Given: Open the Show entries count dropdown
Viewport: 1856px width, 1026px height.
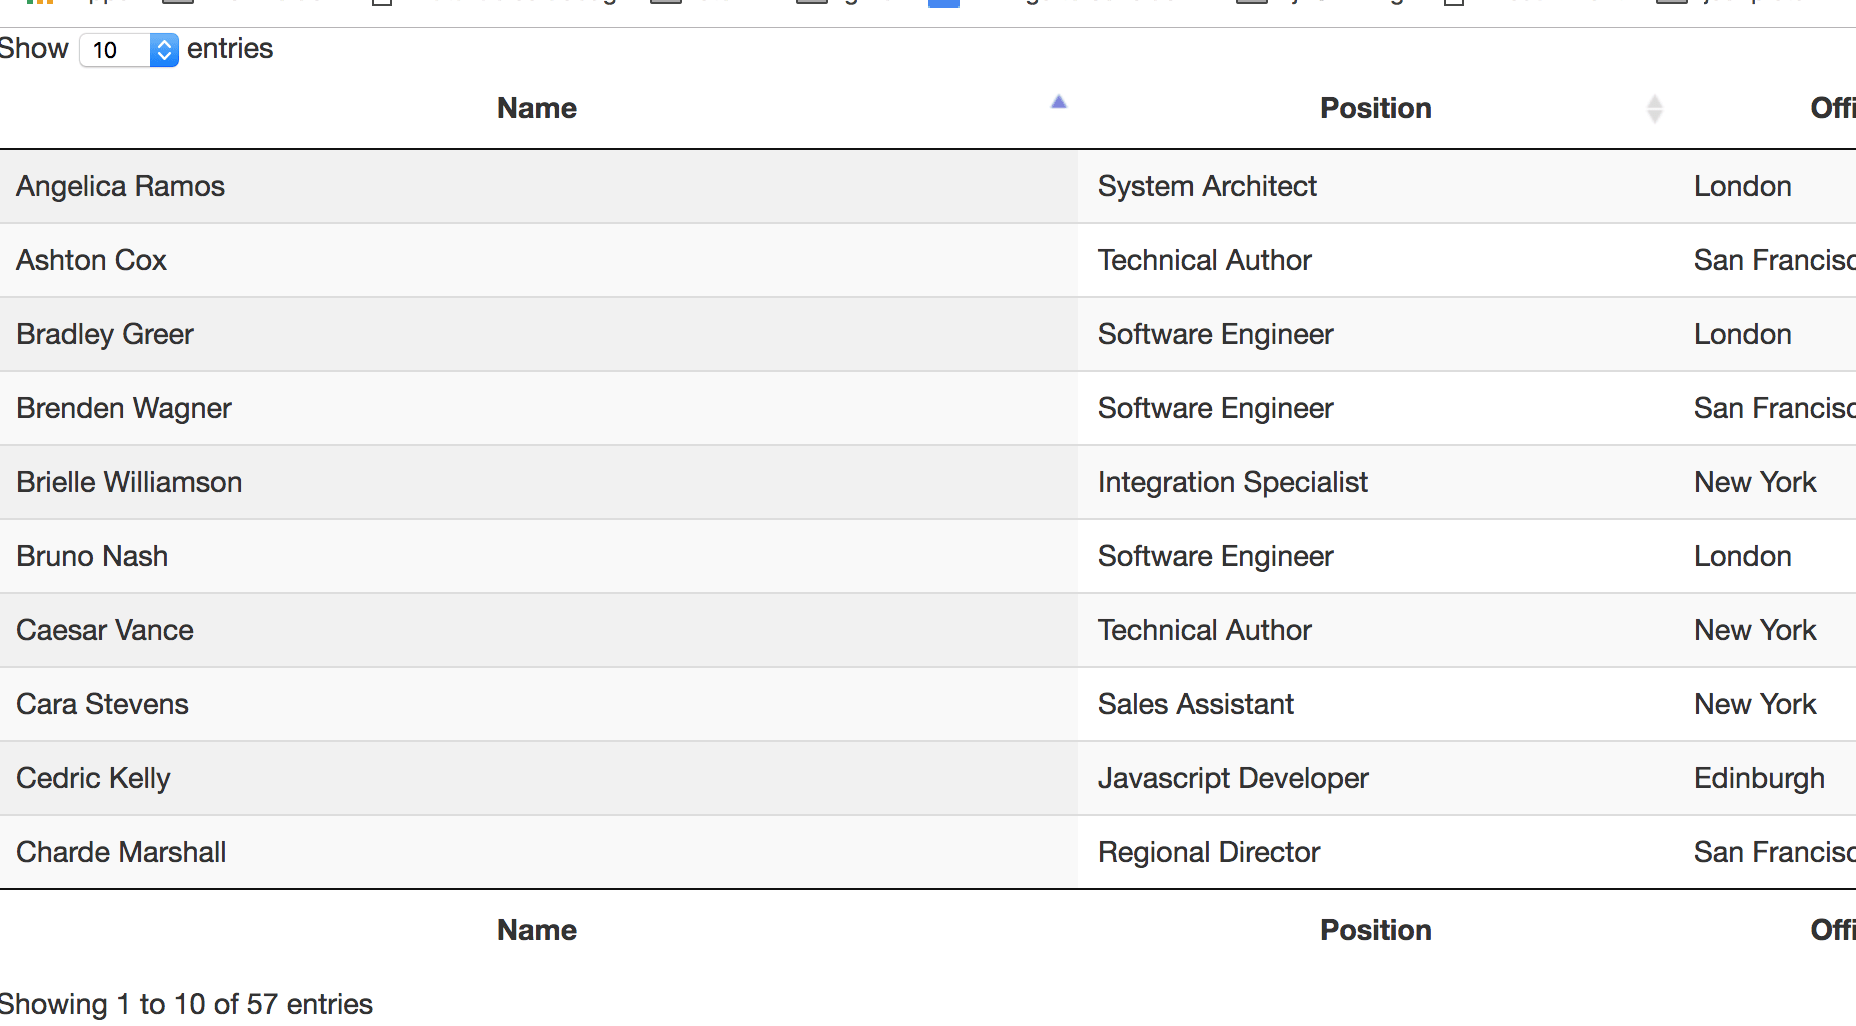Looking at the screenshot, I should (x=129, y=50).
